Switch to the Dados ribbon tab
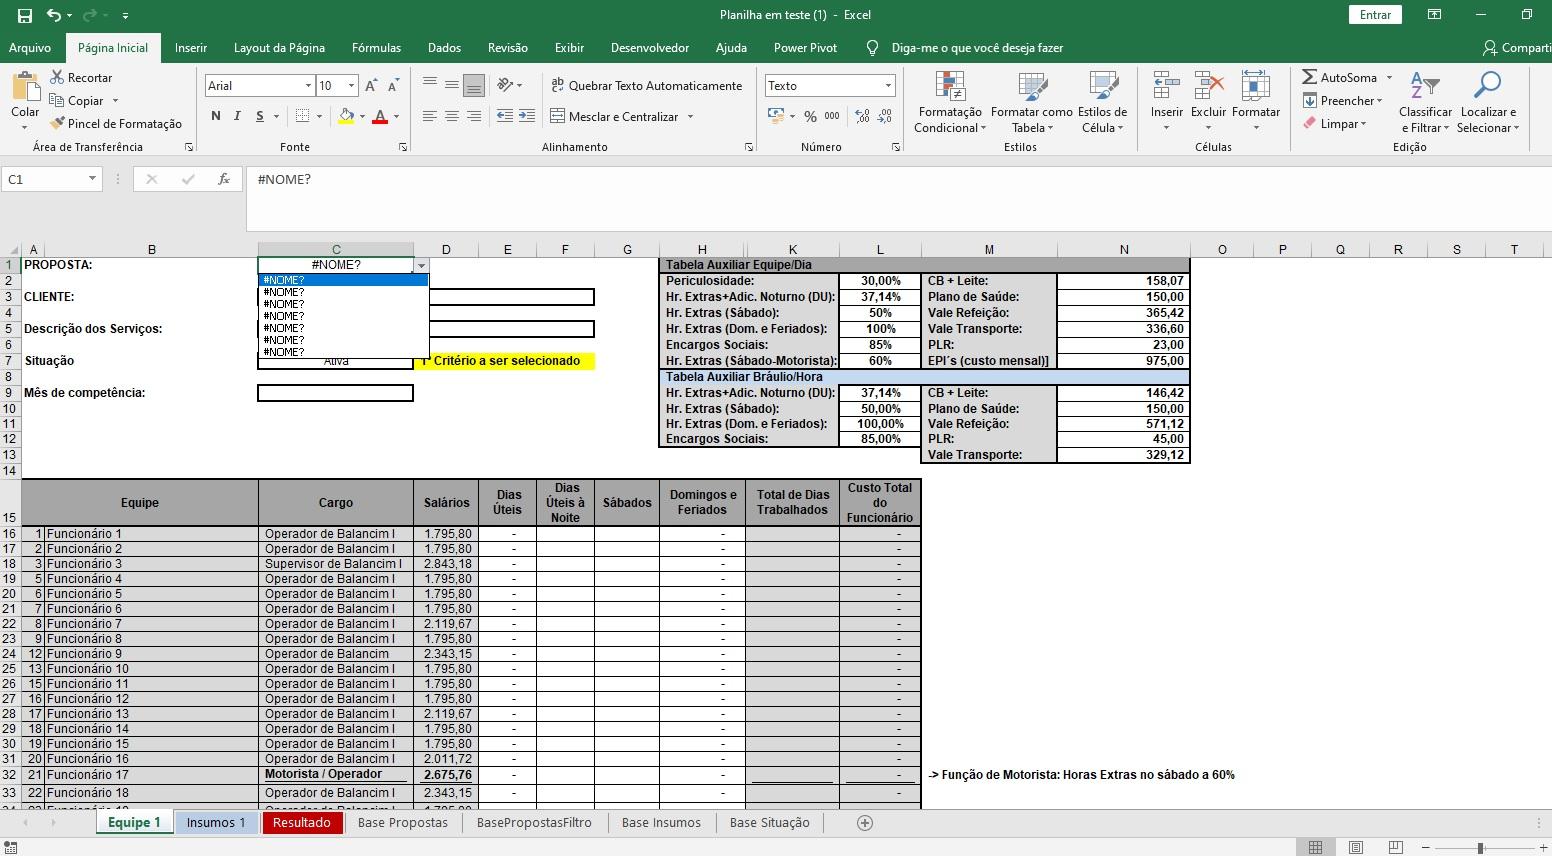Screen dimensions: 1552x856 pyautogui.click(x=444, y=47)
